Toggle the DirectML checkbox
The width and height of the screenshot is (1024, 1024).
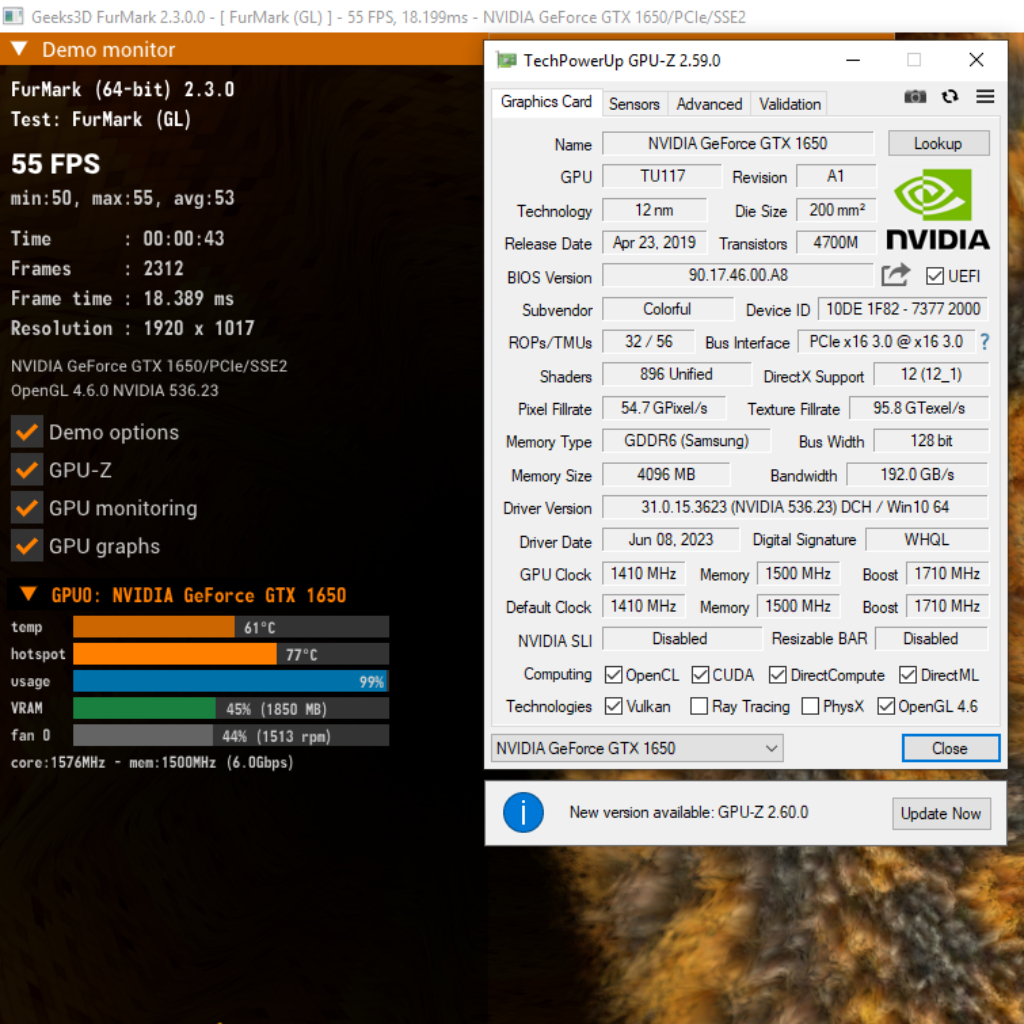point(908,675)
